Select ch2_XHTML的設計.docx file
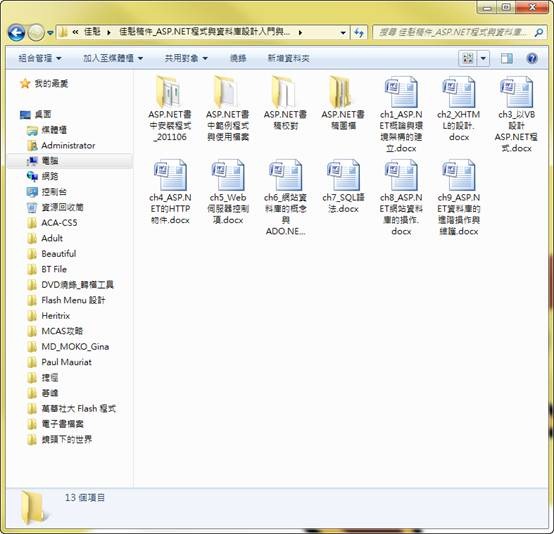This screenshot has height=534, width=554. tap(459, 108)
